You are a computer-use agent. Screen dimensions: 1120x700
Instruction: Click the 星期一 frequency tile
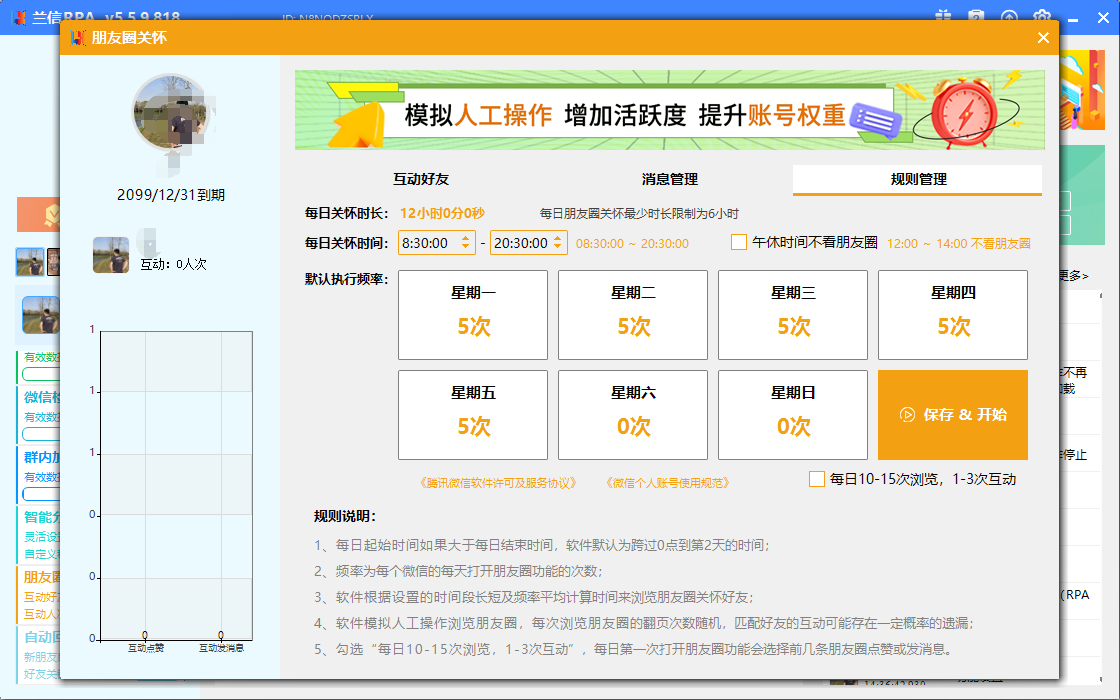473,315
